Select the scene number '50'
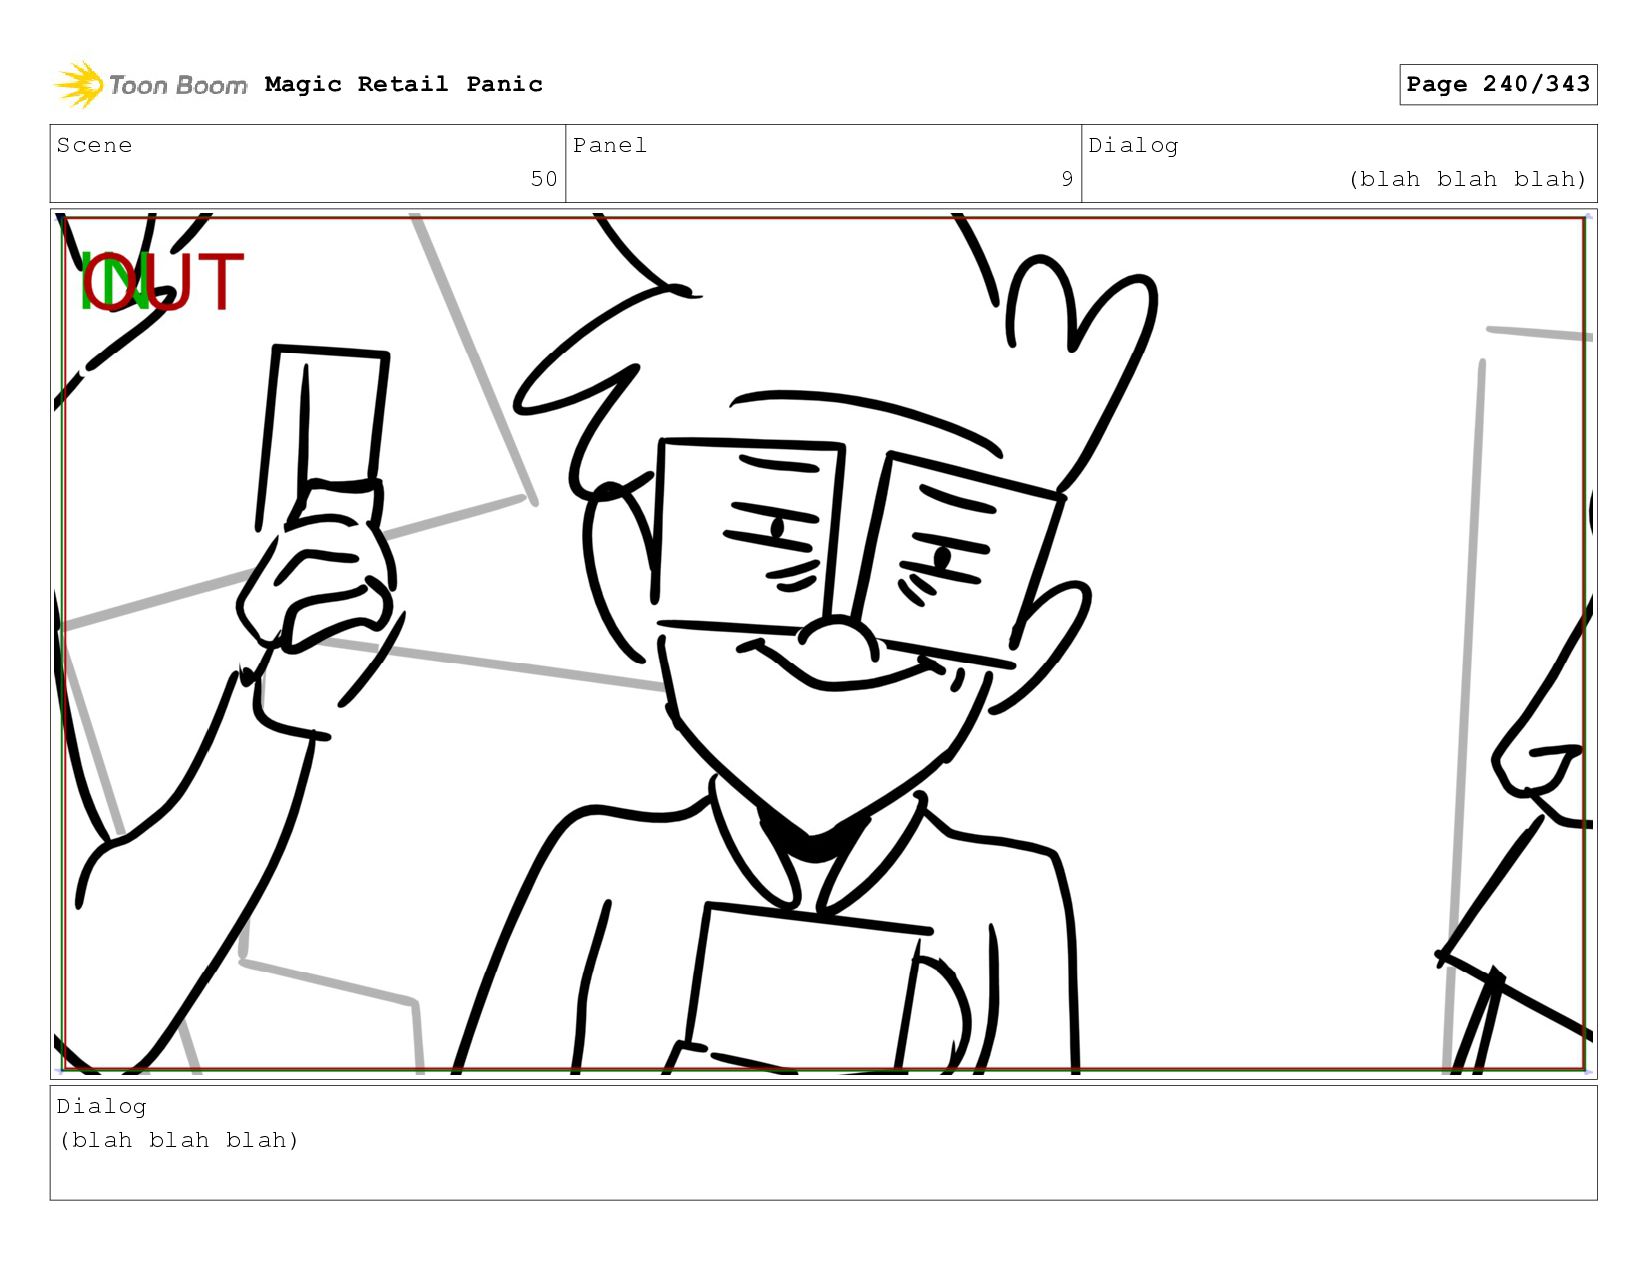The width and height of the screenshot is (1650, 1275). click(x=544, y=179)
